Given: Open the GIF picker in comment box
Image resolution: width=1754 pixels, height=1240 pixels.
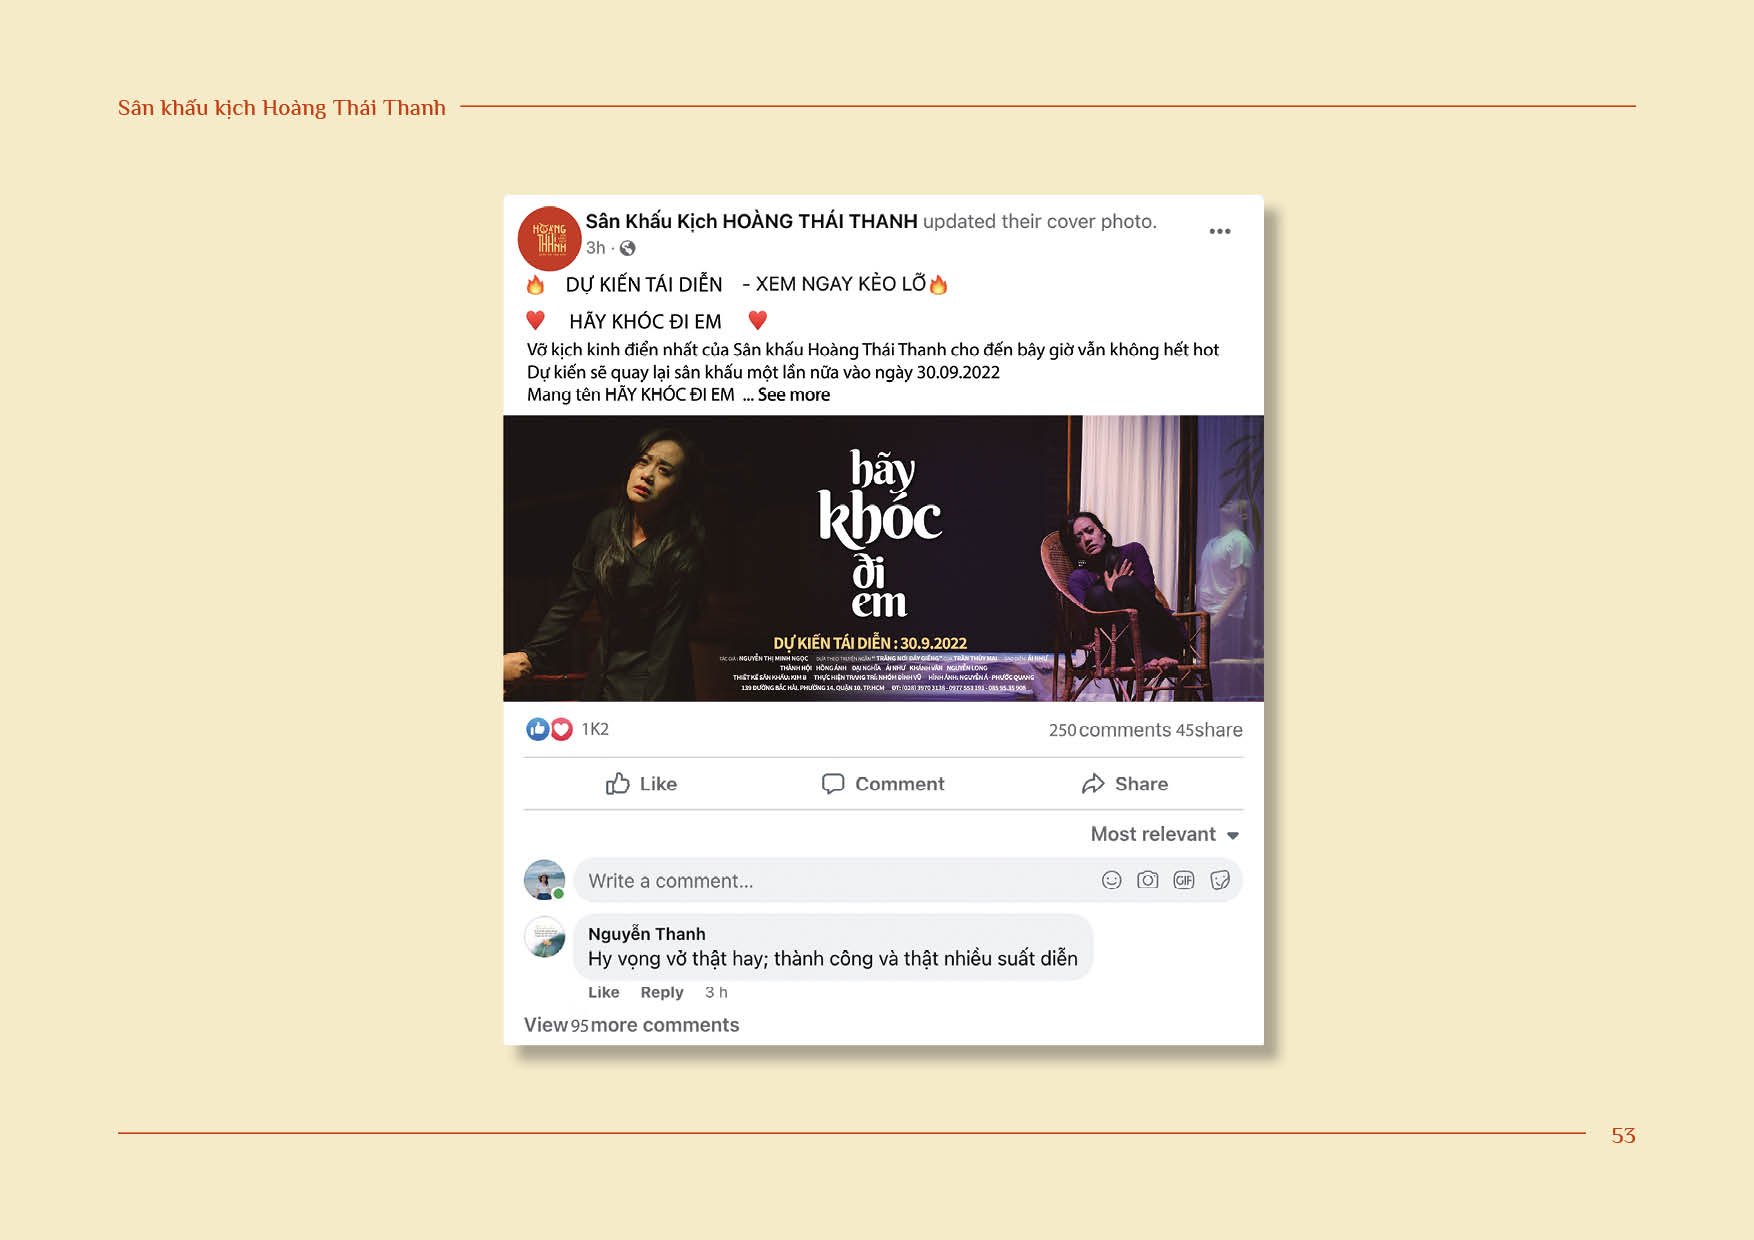Looking at the screenshot, I should 1183,880.
